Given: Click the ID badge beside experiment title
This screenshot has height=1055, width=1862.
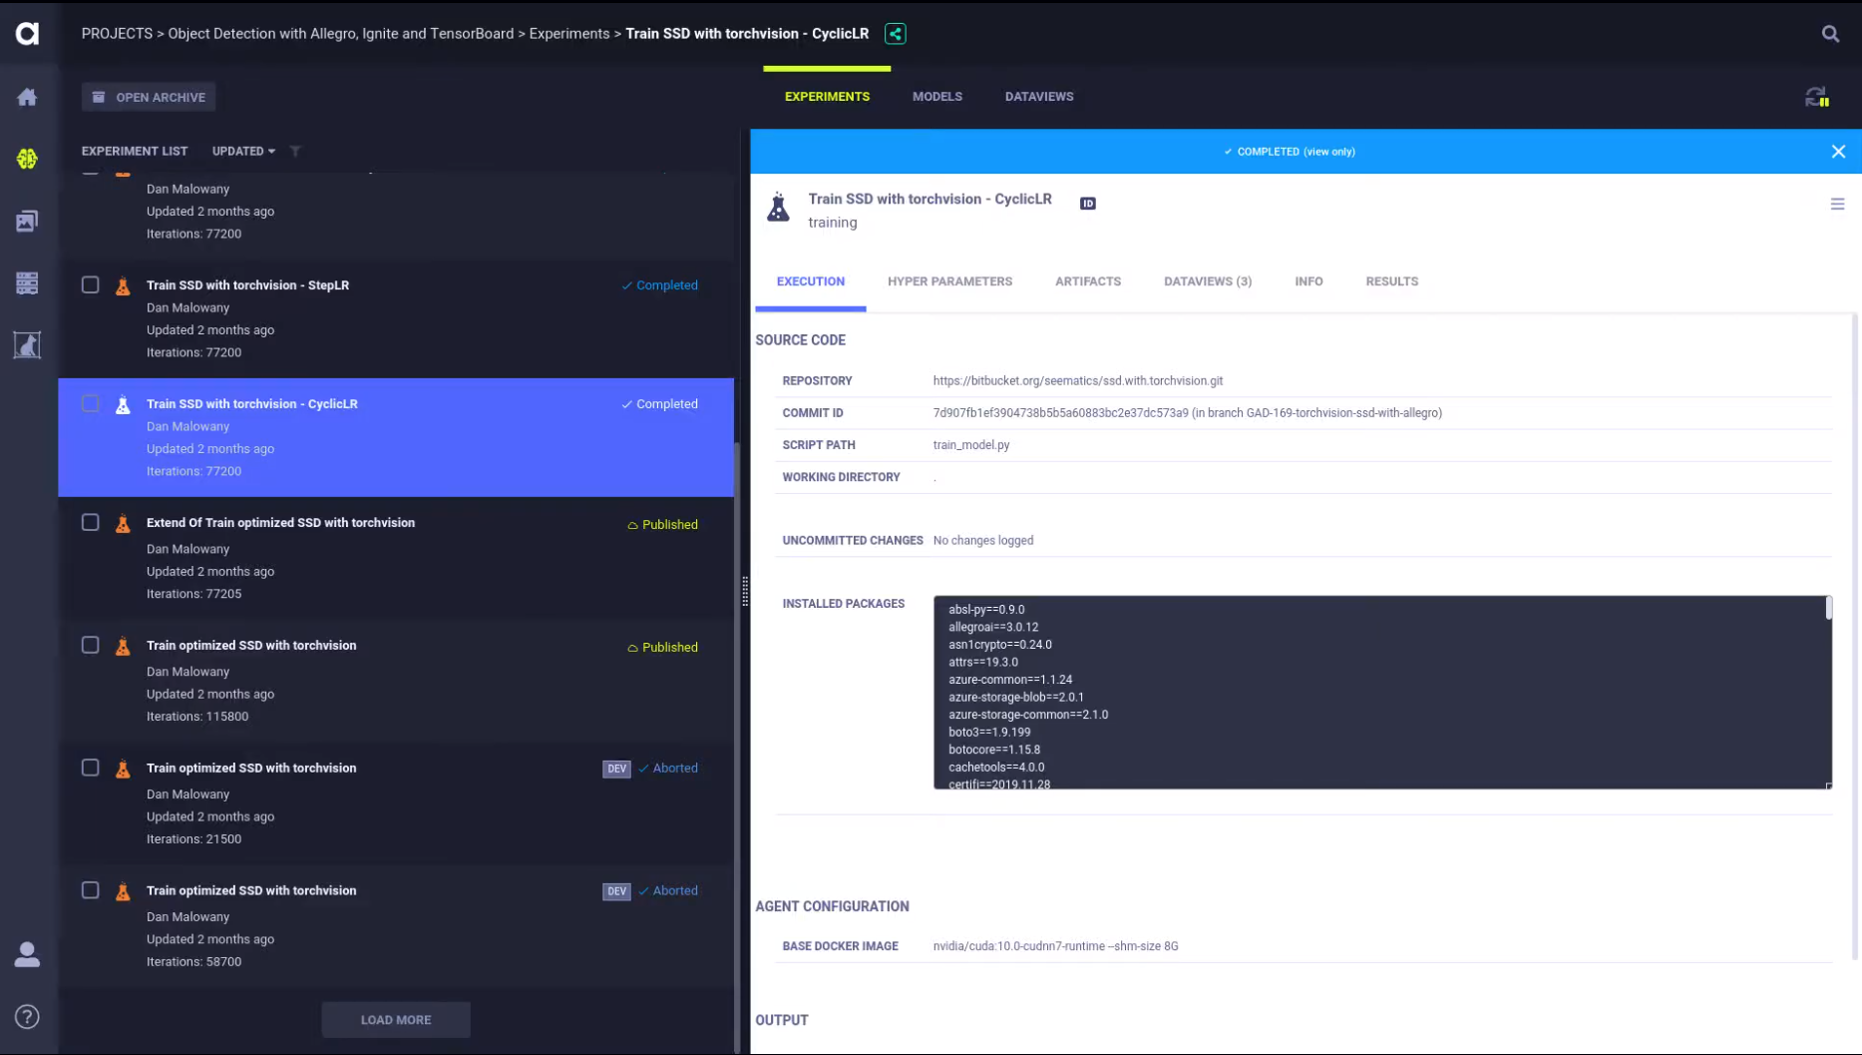Looking at the screenshot, I should (1088, 203).
